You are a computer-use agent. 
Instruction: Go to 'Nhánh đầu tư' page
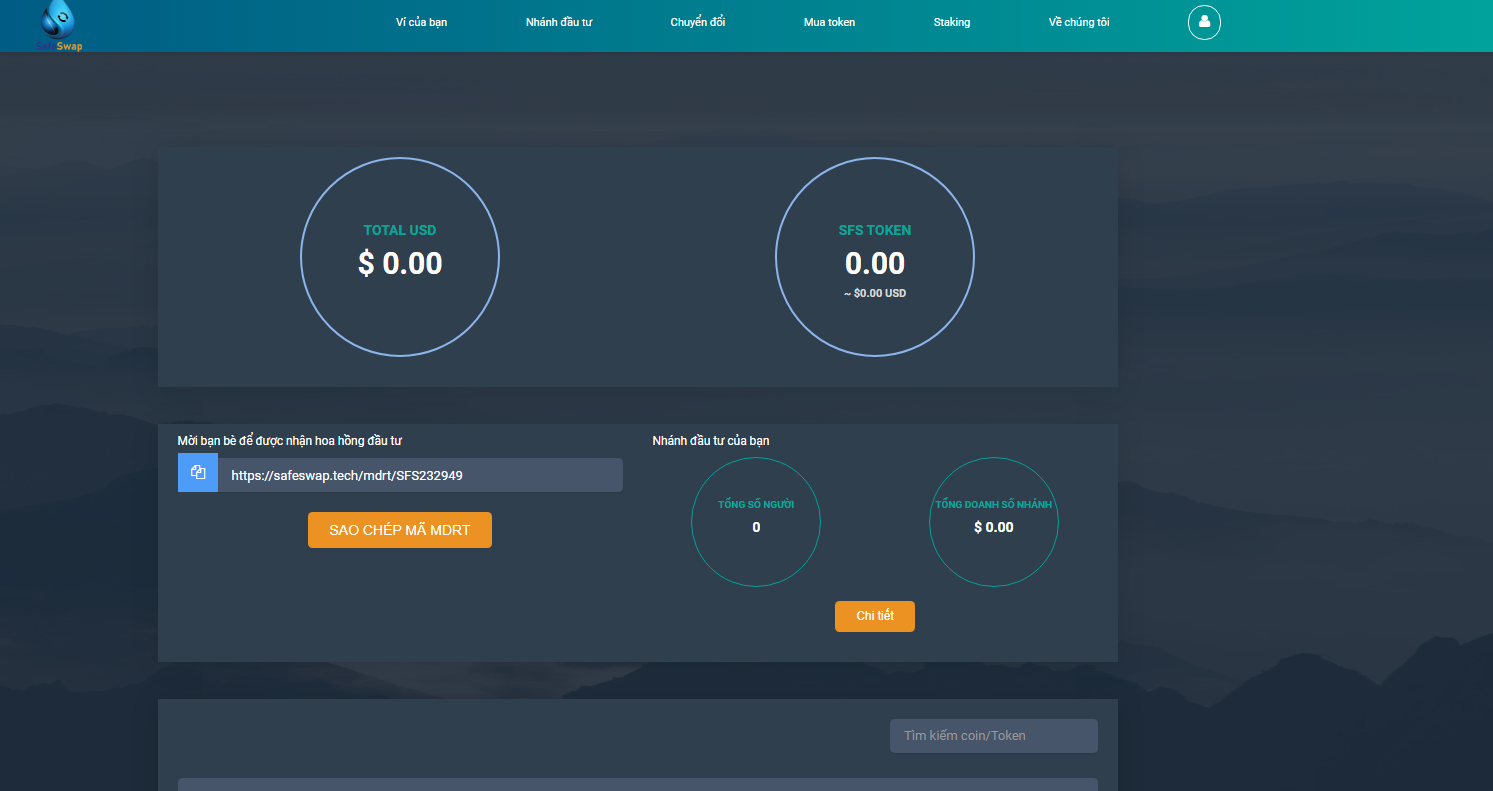(x=559, y=22)
